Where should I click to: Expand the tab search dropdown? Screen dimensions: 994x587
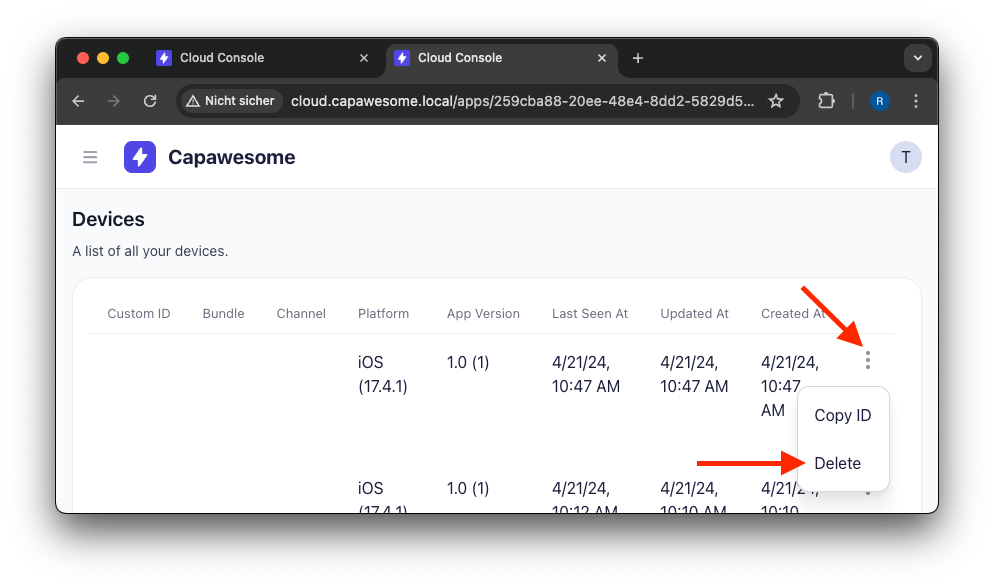[x=917, y=58]
